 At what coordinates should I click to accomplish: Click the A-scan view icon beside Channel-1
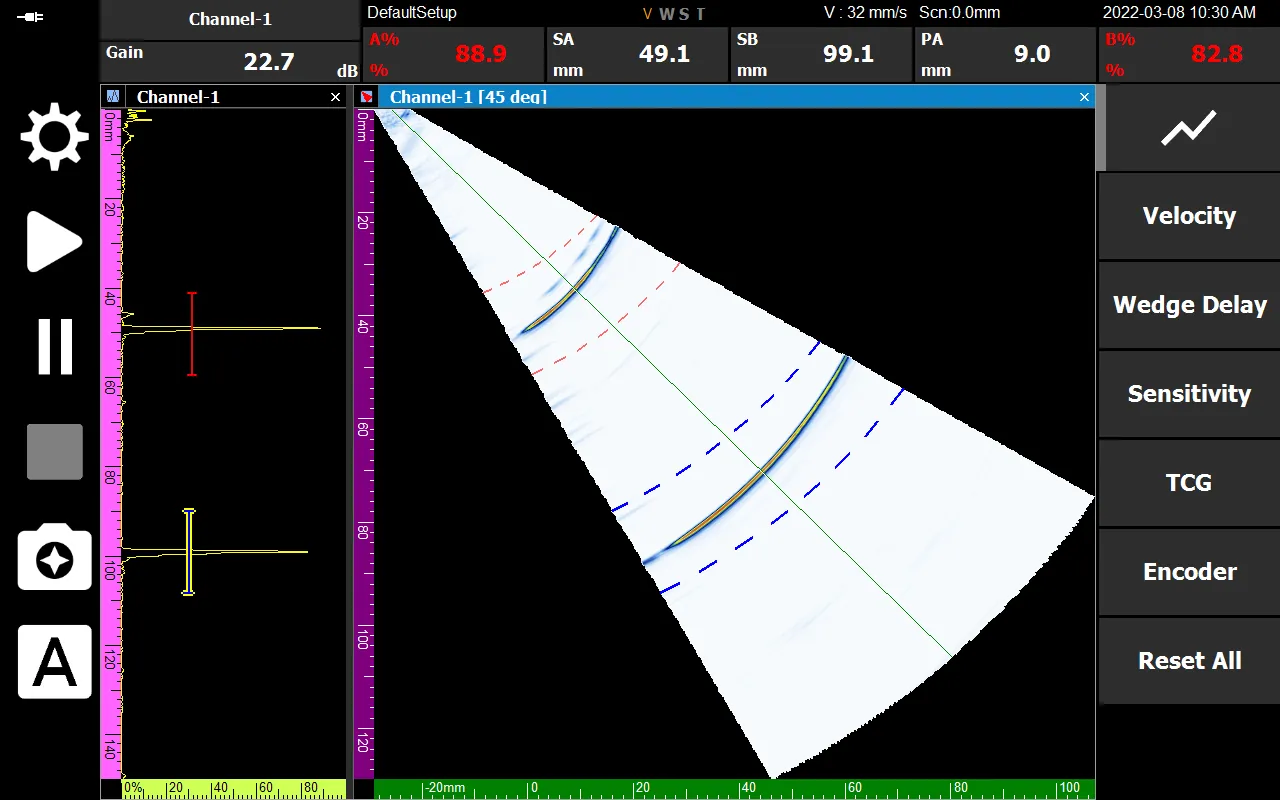click(x=113, y=97)
